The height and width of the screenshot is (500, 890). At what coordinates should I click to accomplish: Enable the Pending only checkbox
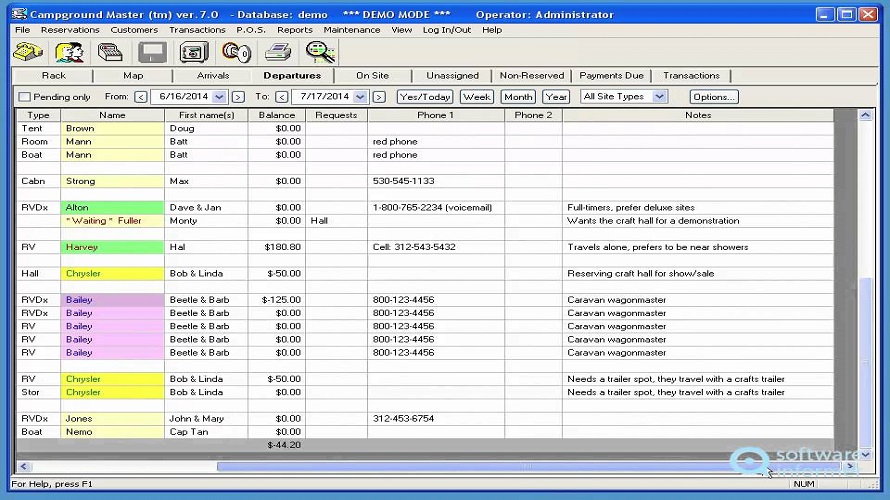coord(25,97)
